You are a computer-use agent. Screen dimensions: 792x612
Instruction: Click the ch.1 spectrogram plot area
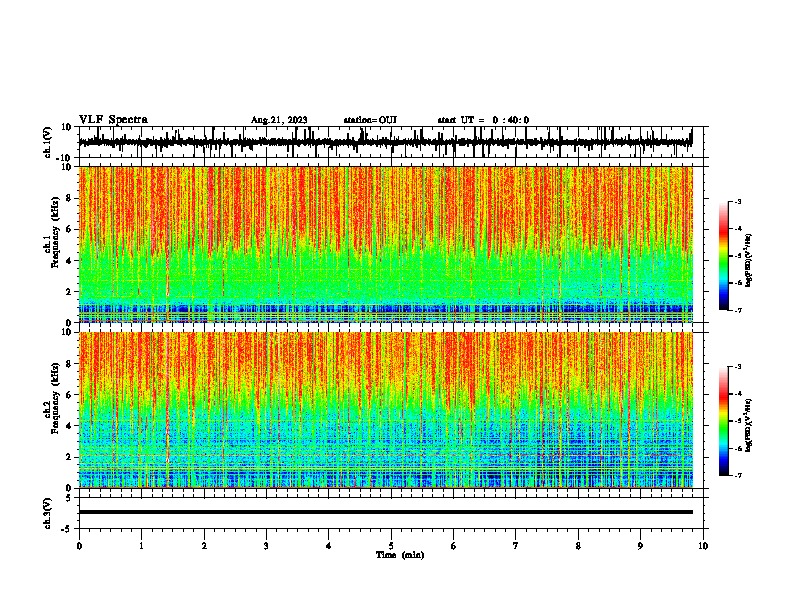[x=385, y=244]
